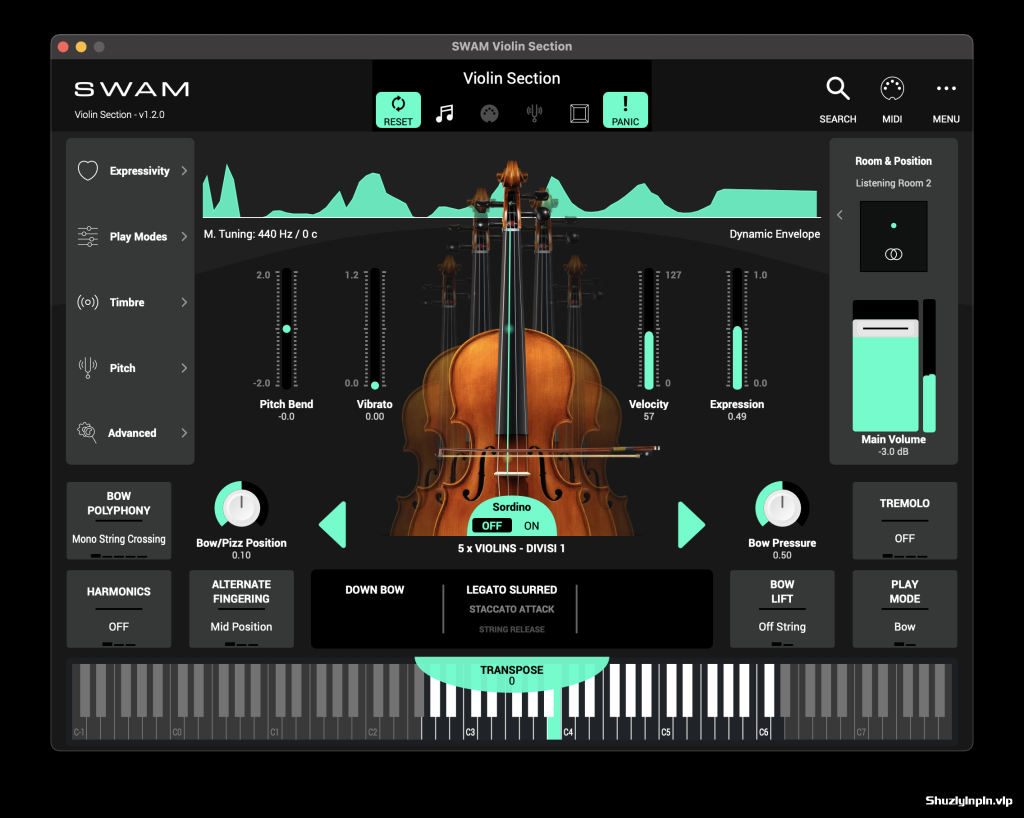Screen dimensions: 1024x818
Task: Expand Expressivity with its chevron
Action: (184, 170)
